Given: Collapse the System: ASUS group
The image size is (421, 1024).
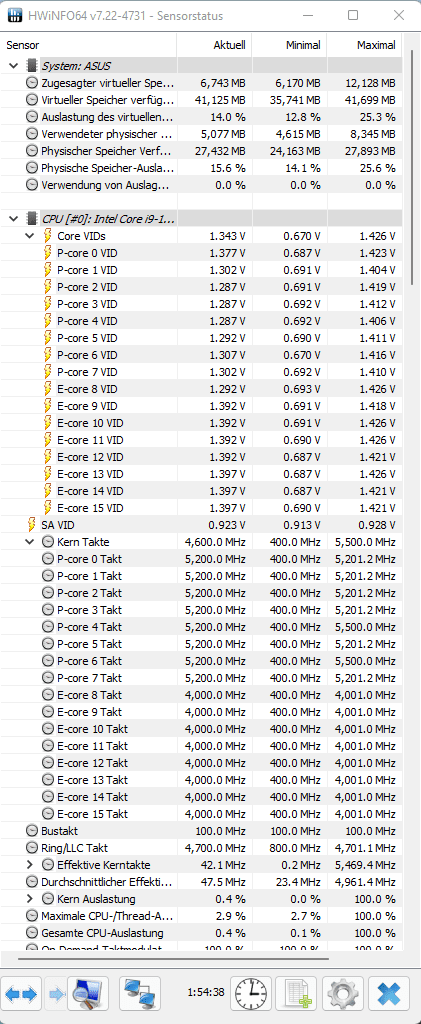Looking at the screenshot, I should (13, 66).
